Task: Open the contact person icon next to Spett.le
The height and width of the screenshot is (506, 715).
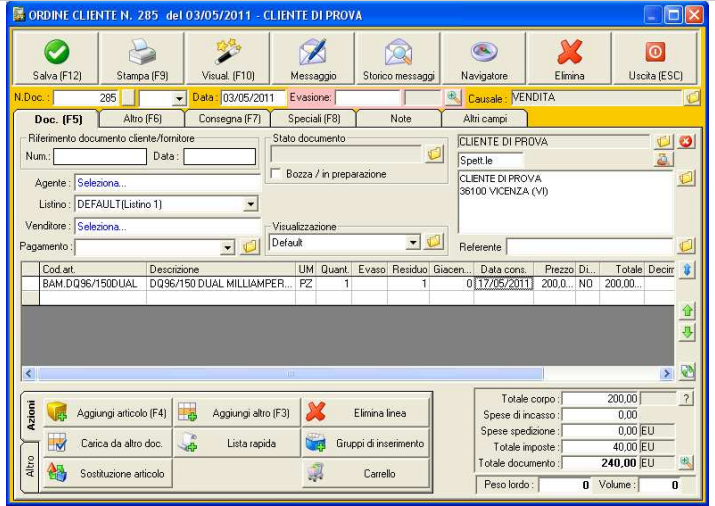Action: (x=663, y=160)
